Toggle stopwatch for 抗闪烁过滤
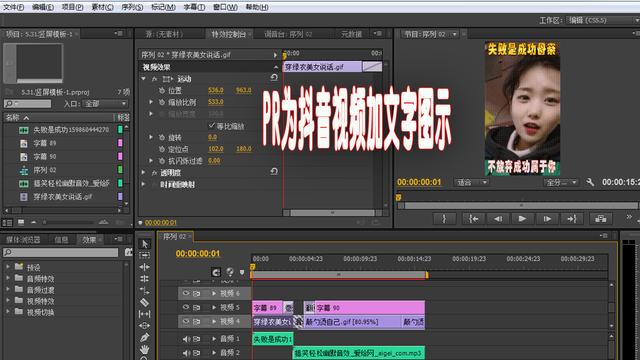This screenshot has width=640, height=360. tap(162, 161)
